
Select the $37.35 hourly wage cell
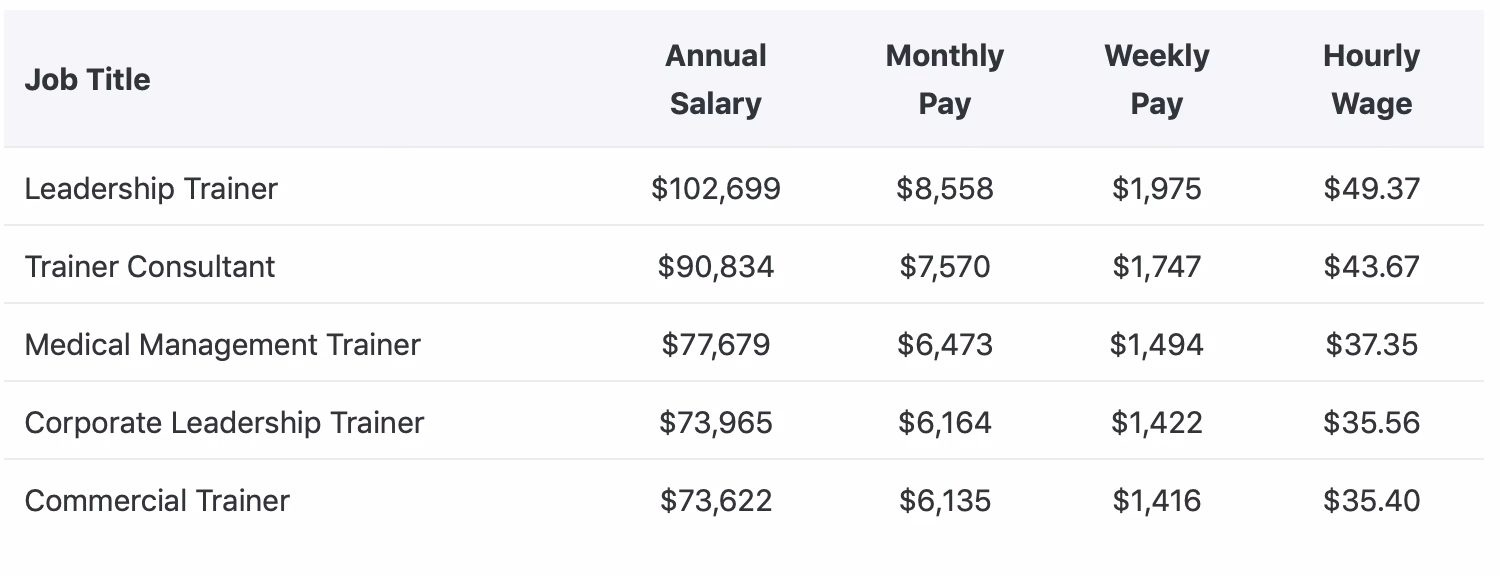[x=1371, y=344]
